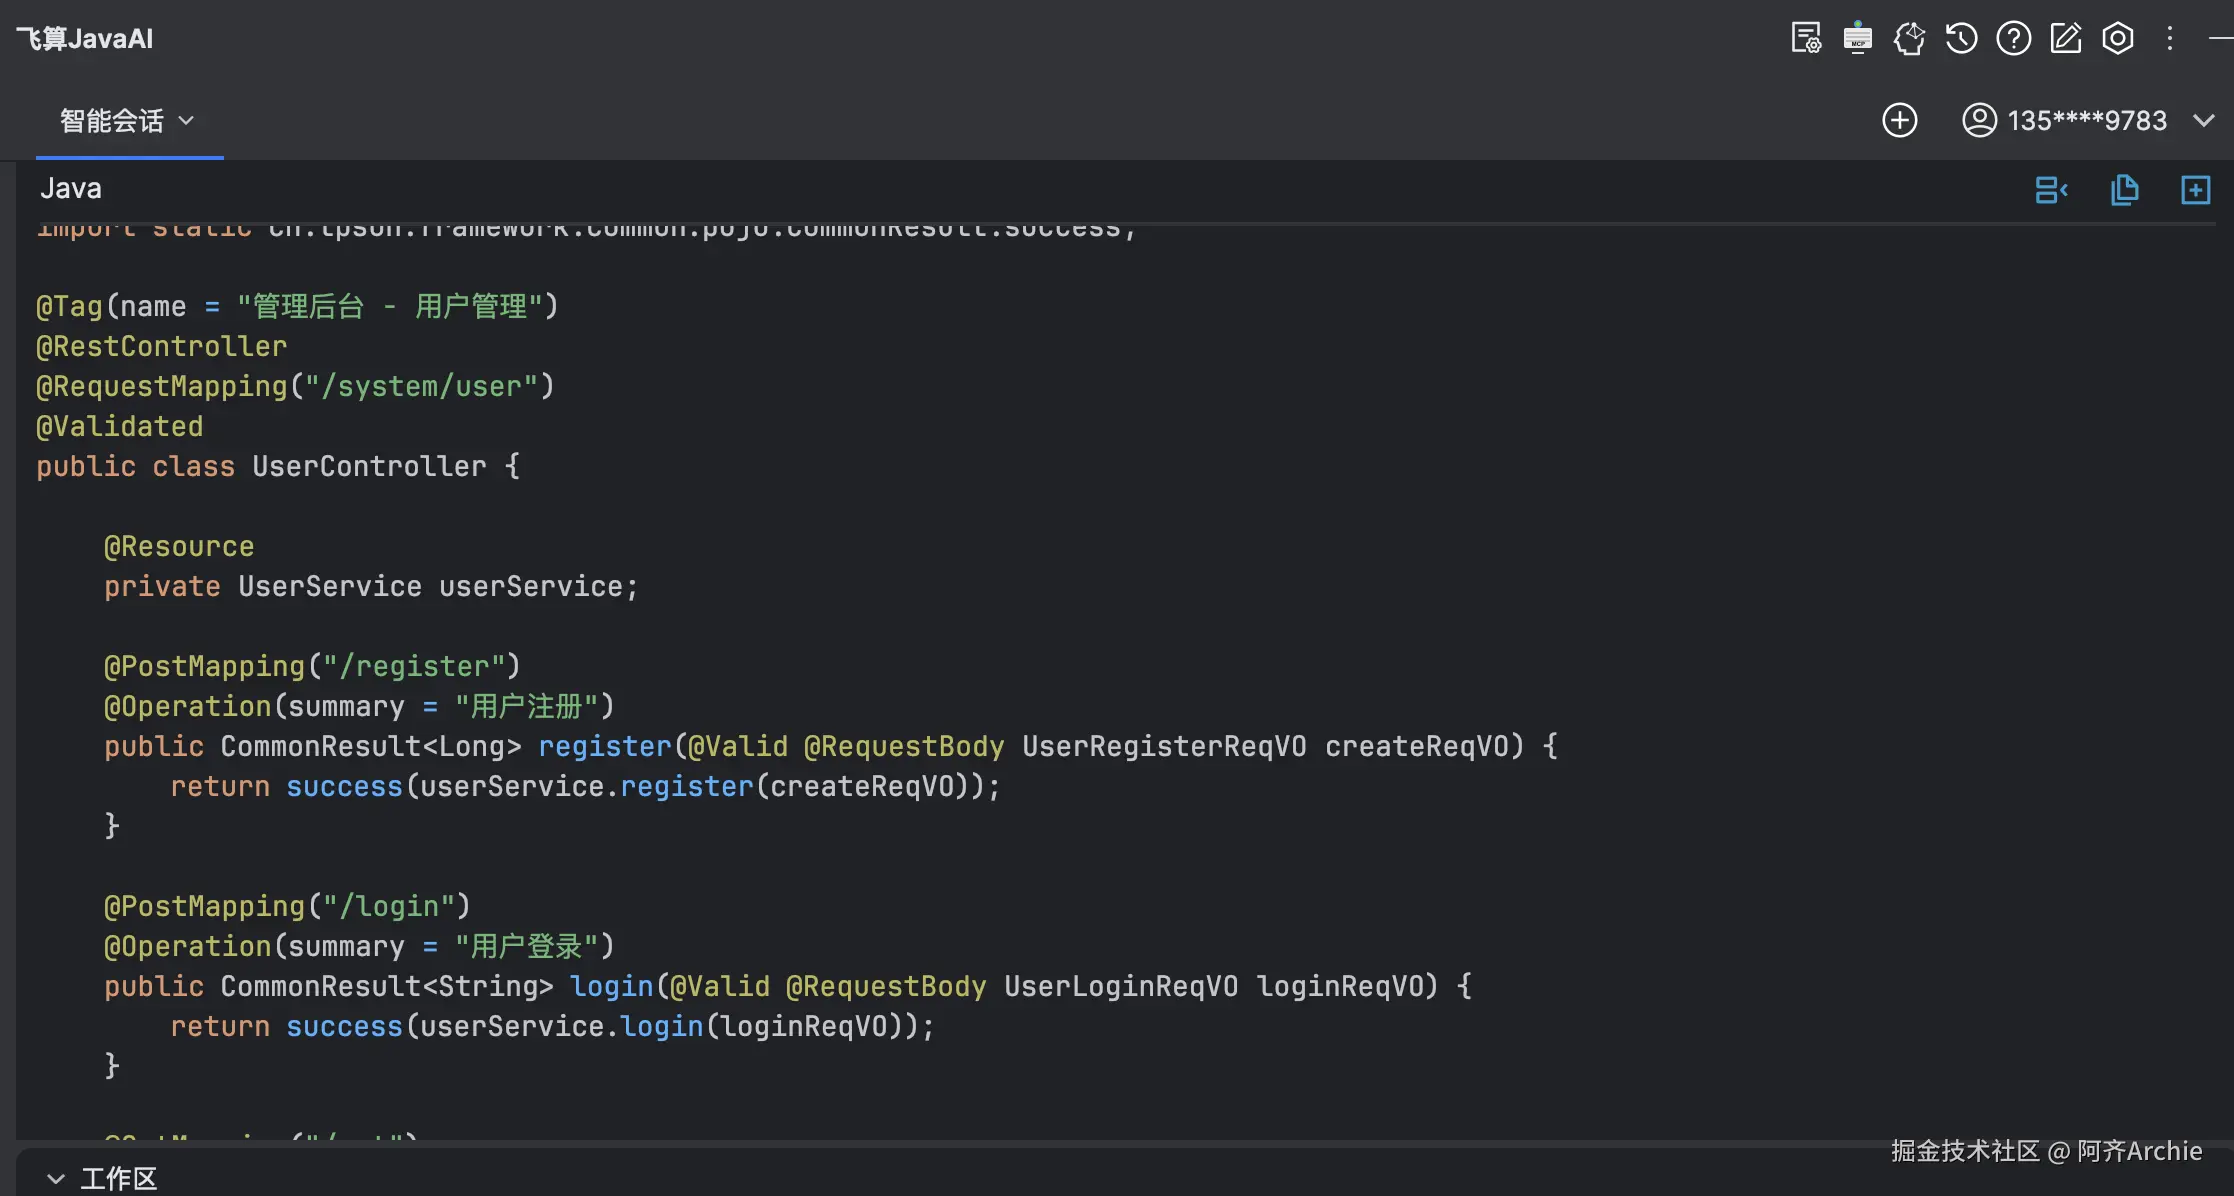
Task: Click the AI brain knowledge icon
Action: [1909, 39]
